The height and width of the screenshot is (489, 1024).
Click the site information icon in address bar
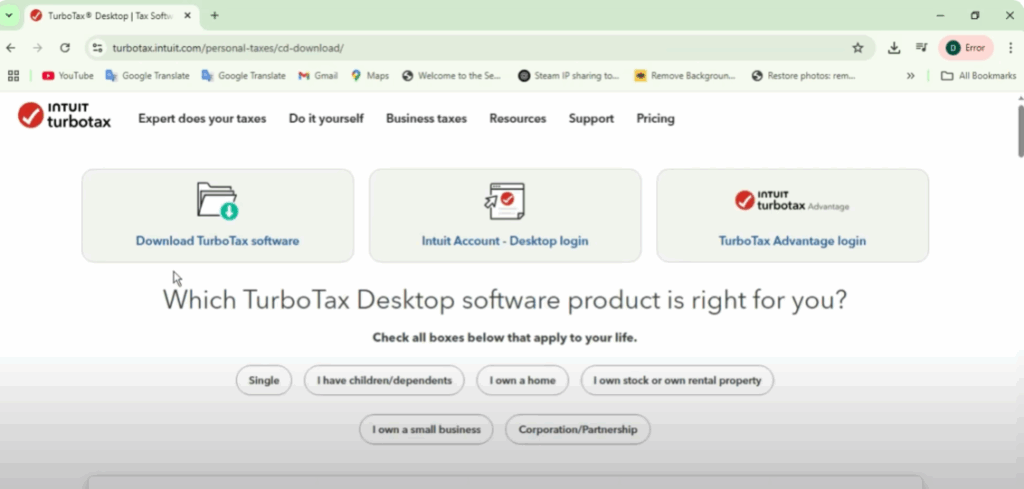tap(97, 48)
